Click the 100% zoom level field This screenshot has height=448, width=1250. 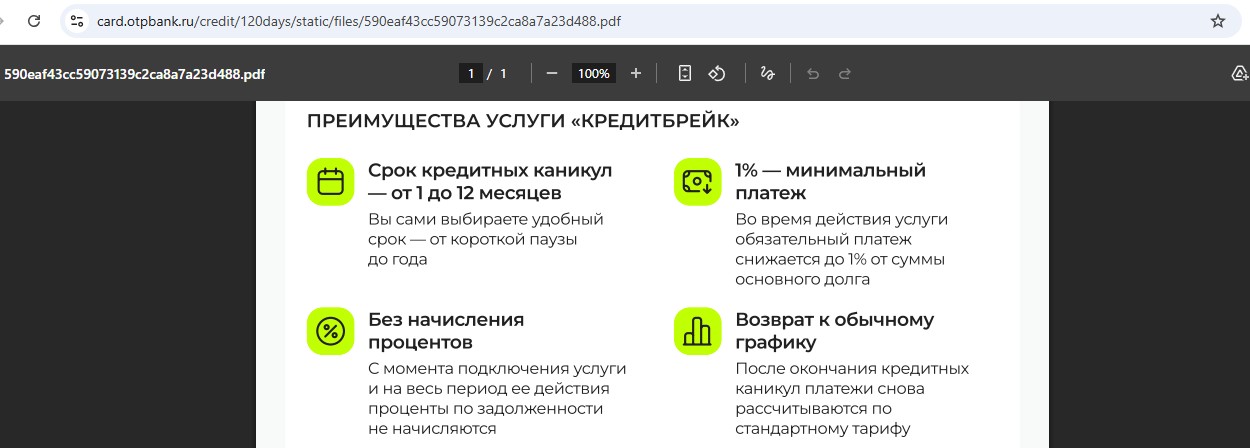pyautogui.click(x=594, y=74)
